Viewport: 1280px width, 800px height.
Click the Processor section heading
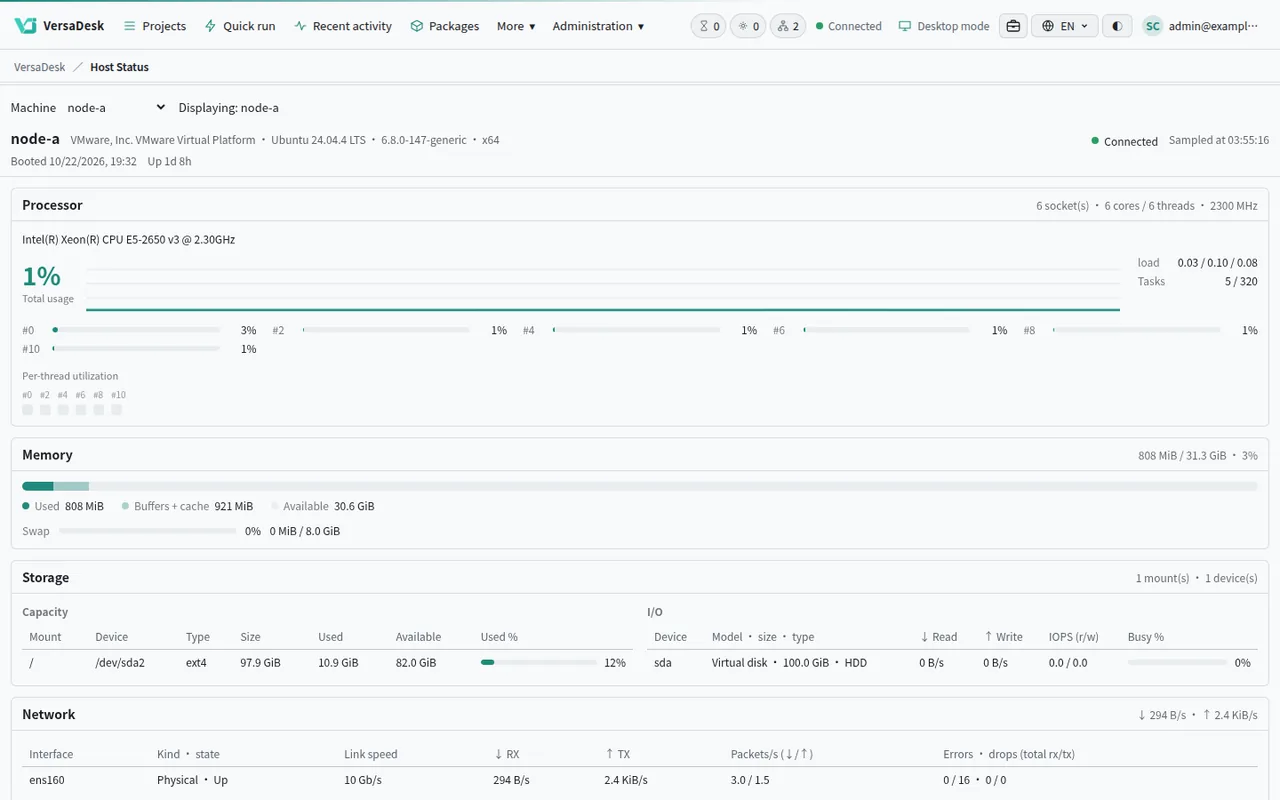(52, 205)
